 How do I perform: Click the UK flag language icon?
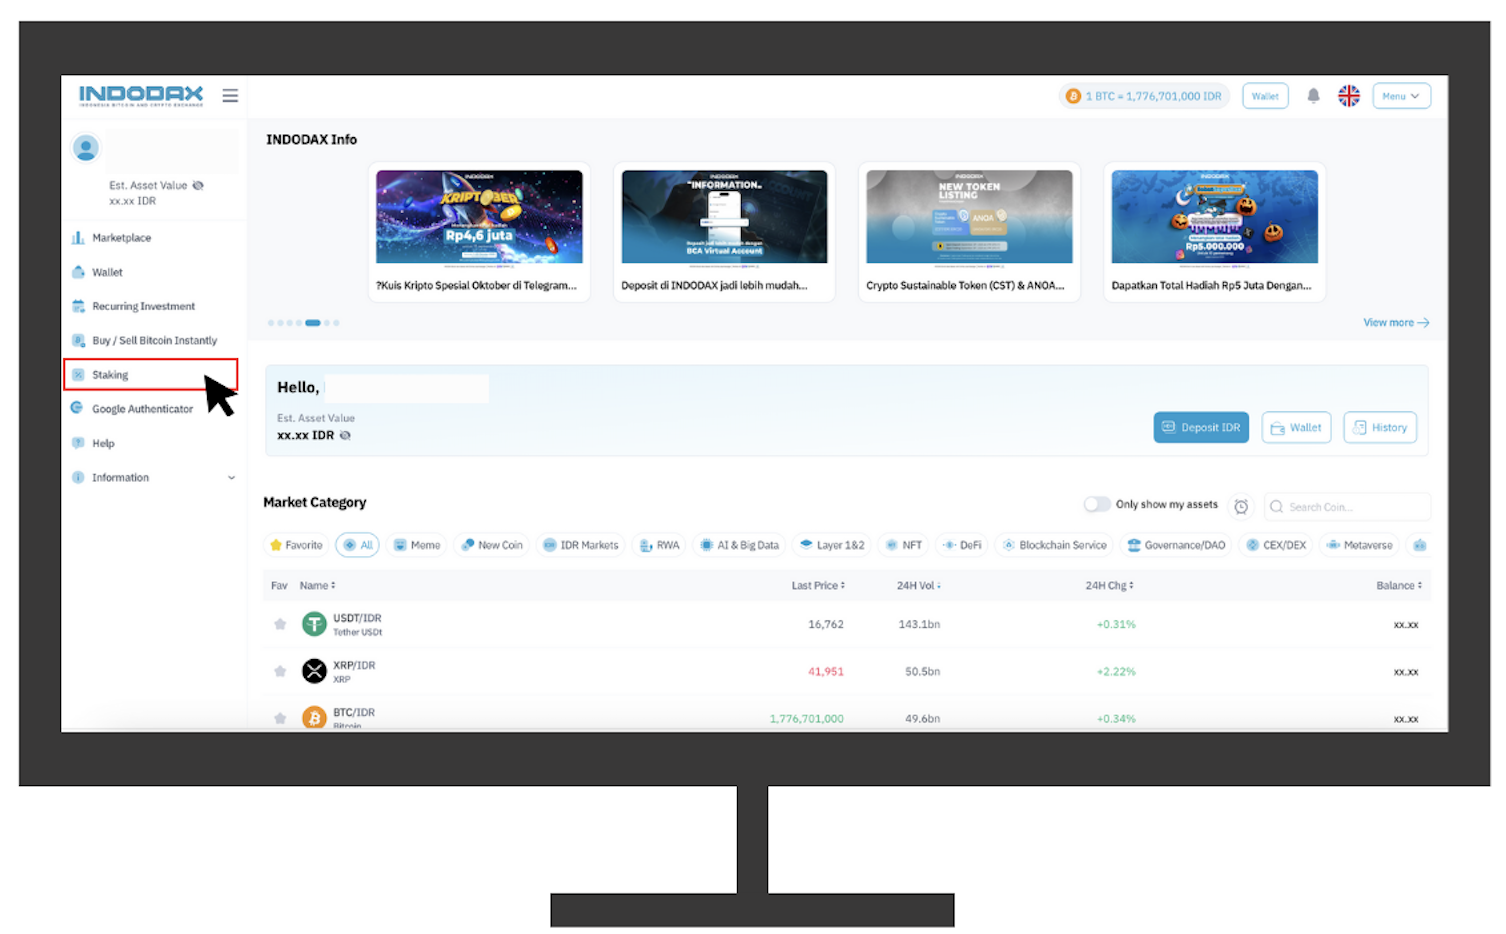(x=1349, y=96)
